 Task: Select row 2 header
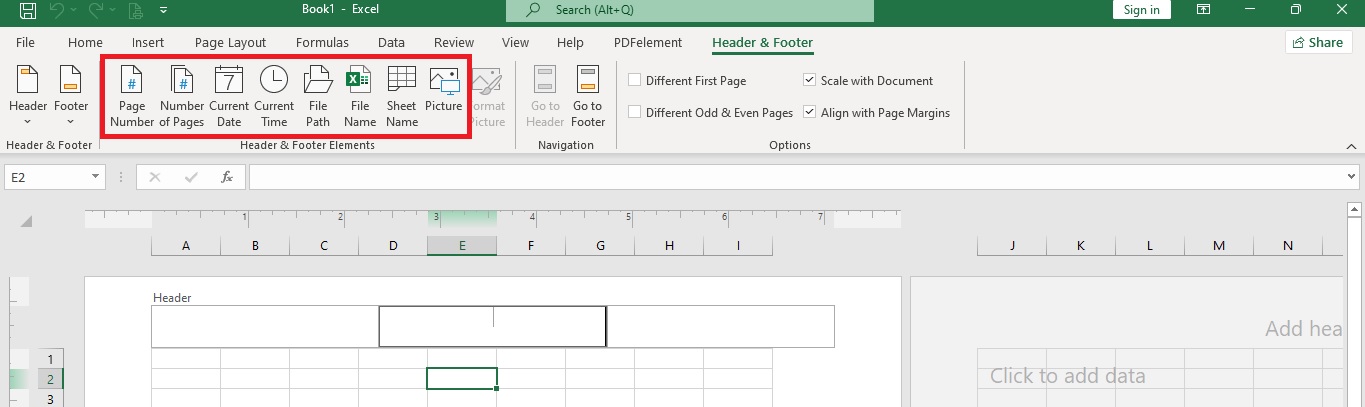point(49,379)
